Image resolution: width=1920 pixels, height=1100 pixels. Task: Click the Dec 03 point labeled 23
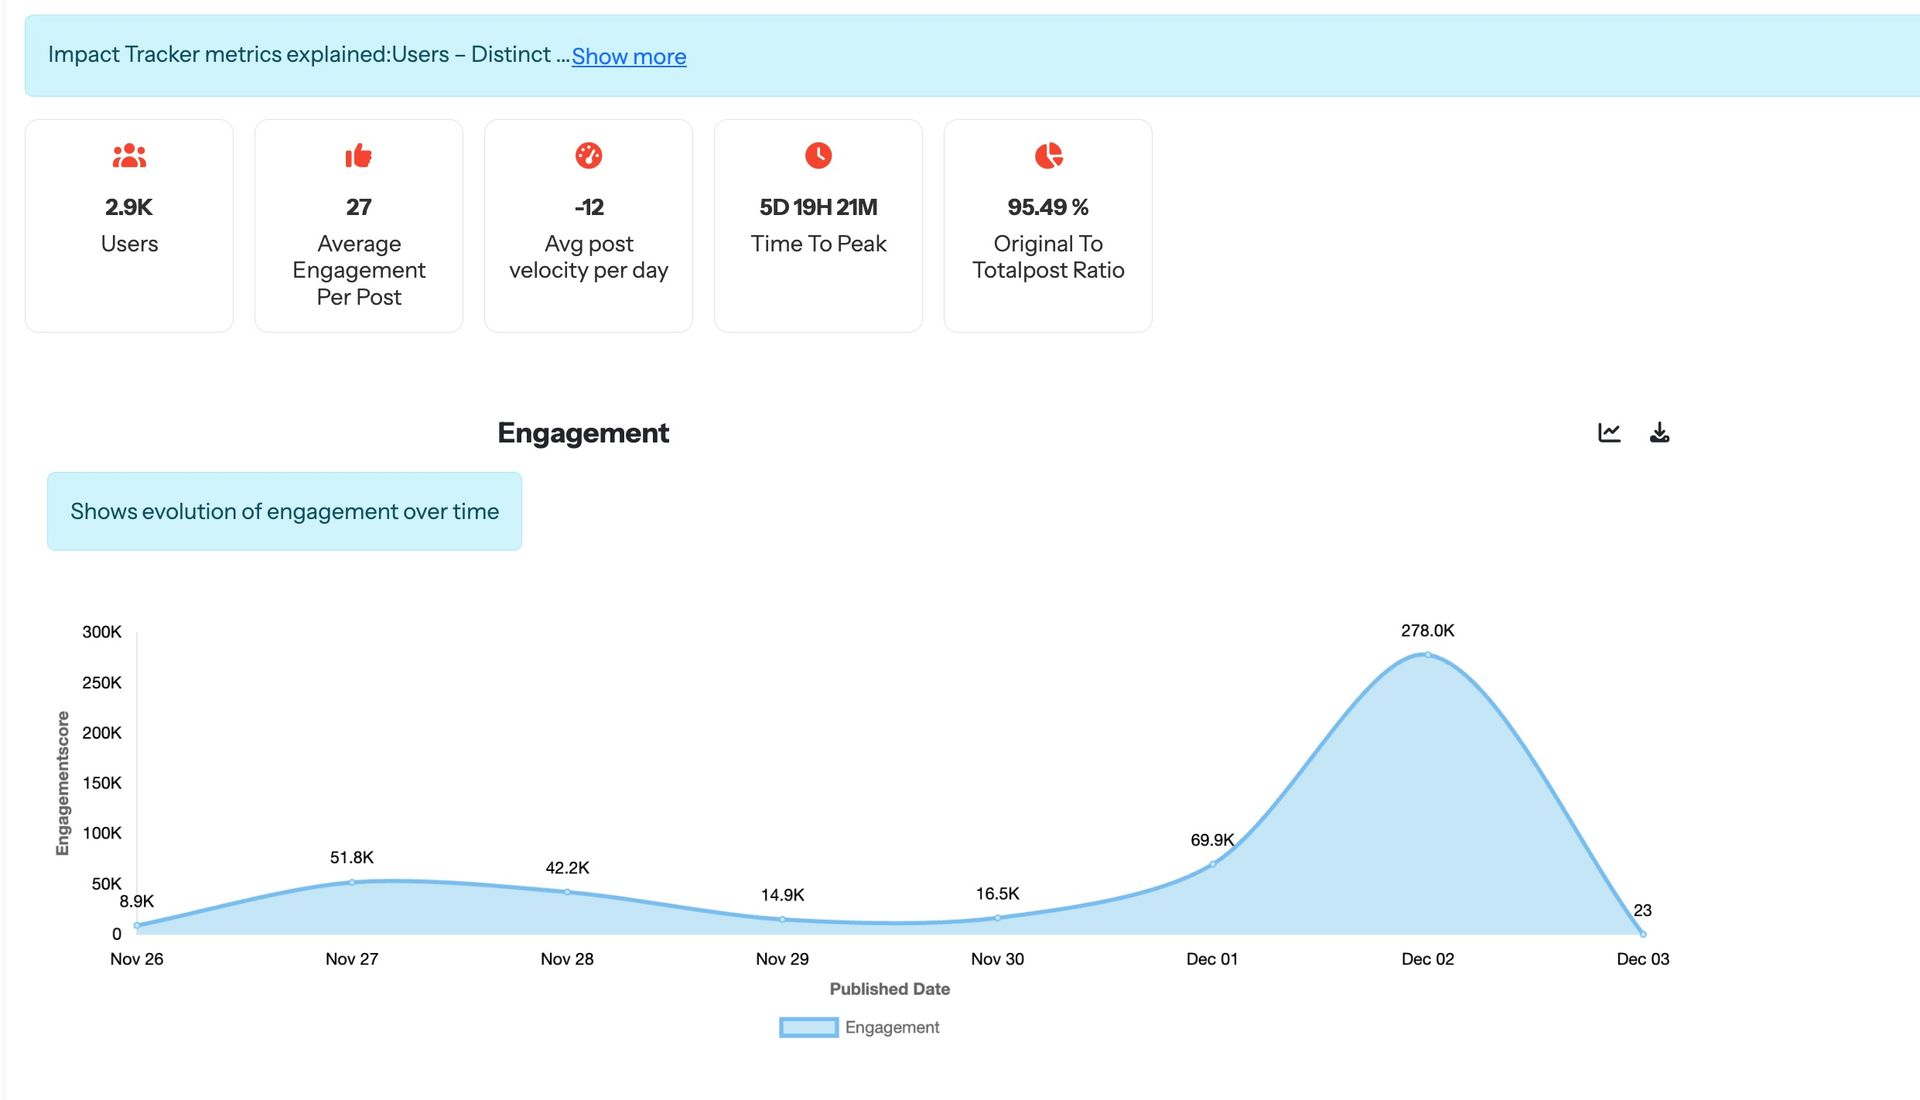tap(1642, 934)
